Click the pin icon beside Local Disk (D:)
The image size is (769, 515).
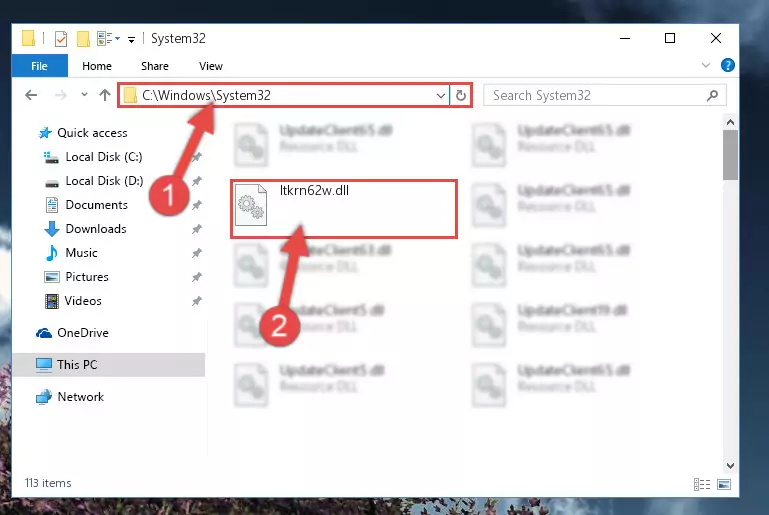tap(197, 181)
